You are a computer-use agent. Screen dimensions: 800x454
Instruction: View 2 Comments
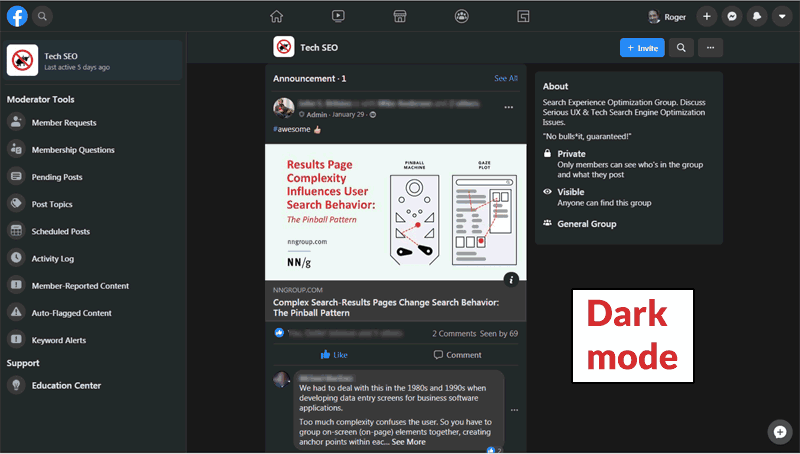454,334
